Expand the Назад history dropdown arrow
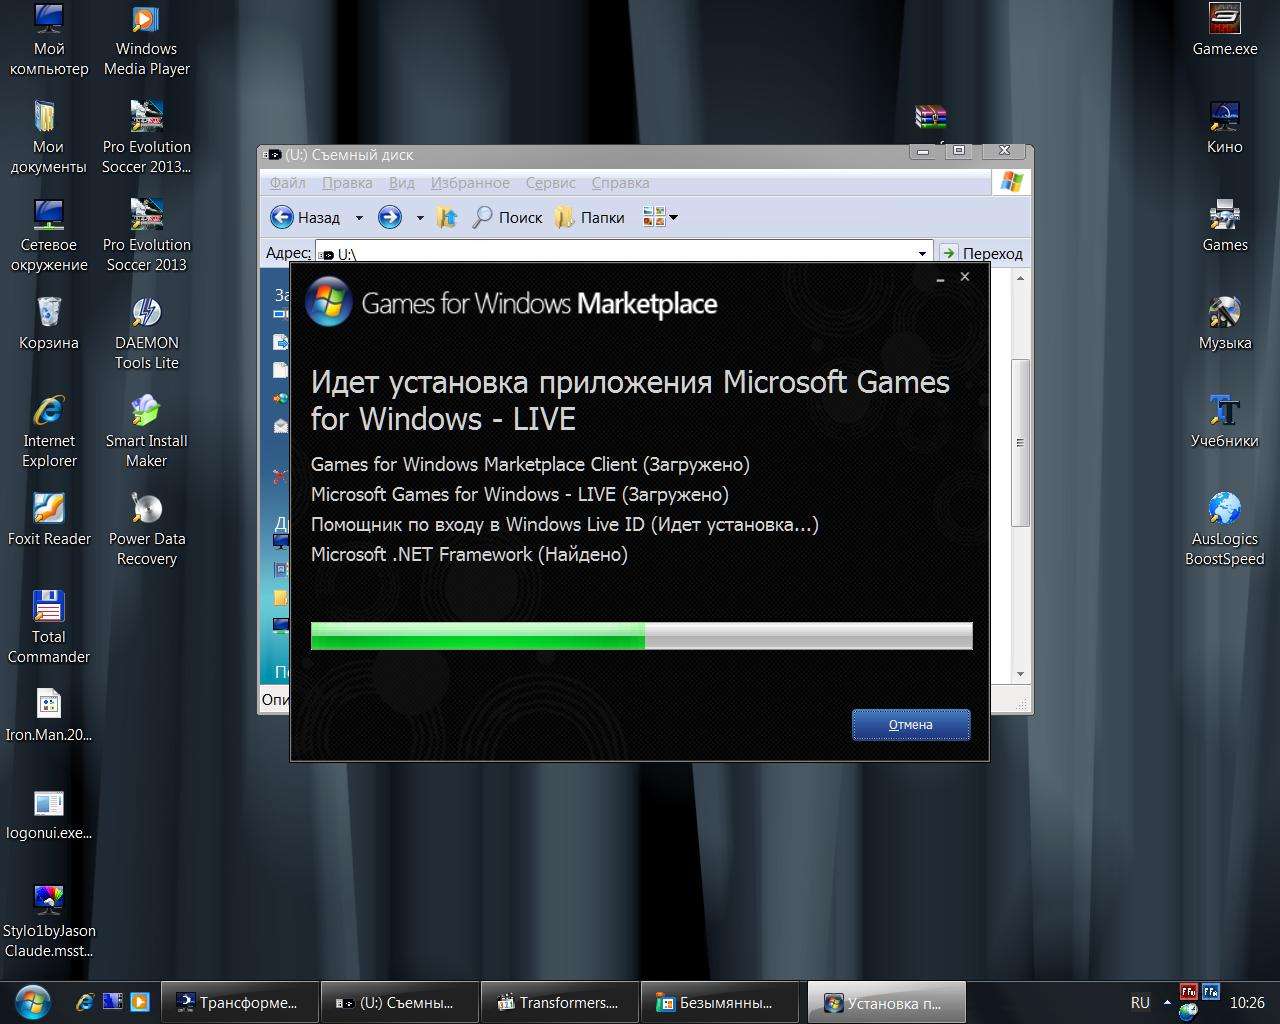 [359, 218]
